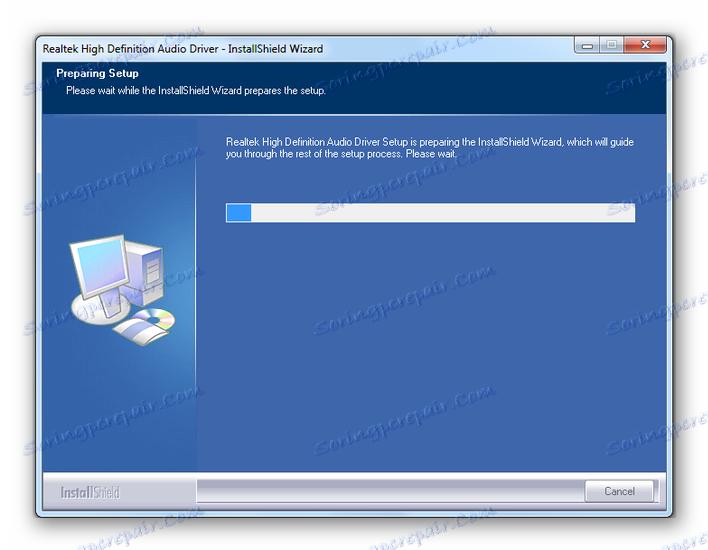Click the disabled maximize button
This screenshot has height=550, width=708.
(x=612, y=45)
